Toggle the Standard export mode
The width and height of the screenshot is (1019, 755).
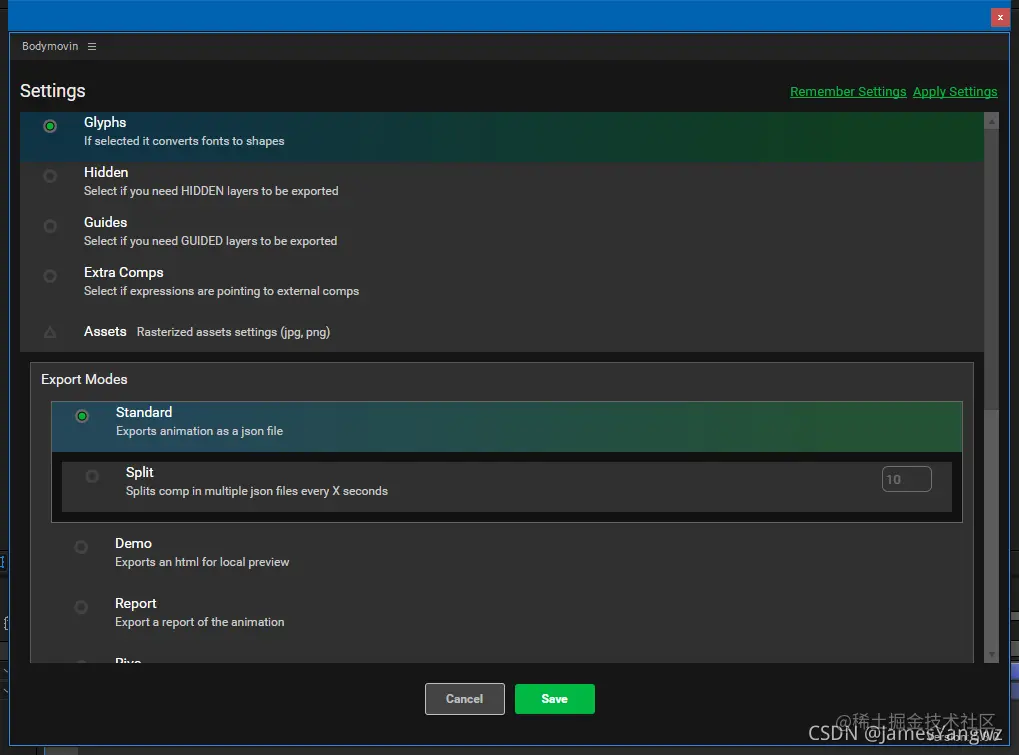pos(82,416)
